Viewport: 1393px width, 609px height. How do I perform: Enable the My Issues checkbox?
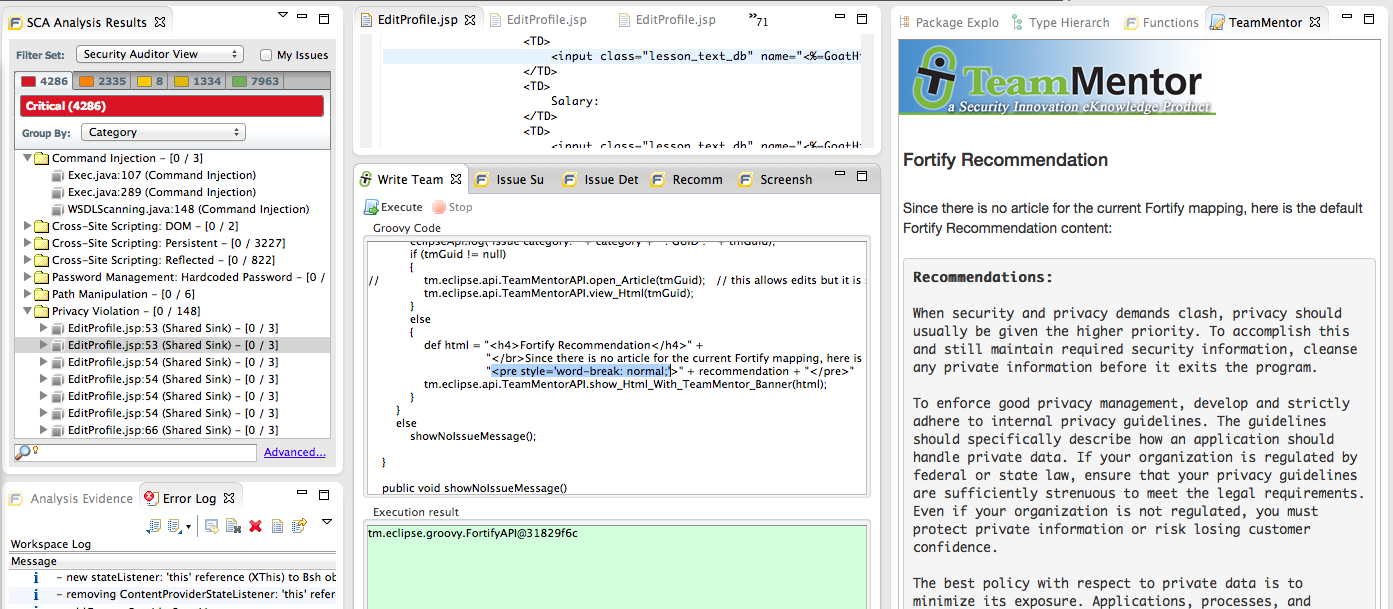pos(266,55)
